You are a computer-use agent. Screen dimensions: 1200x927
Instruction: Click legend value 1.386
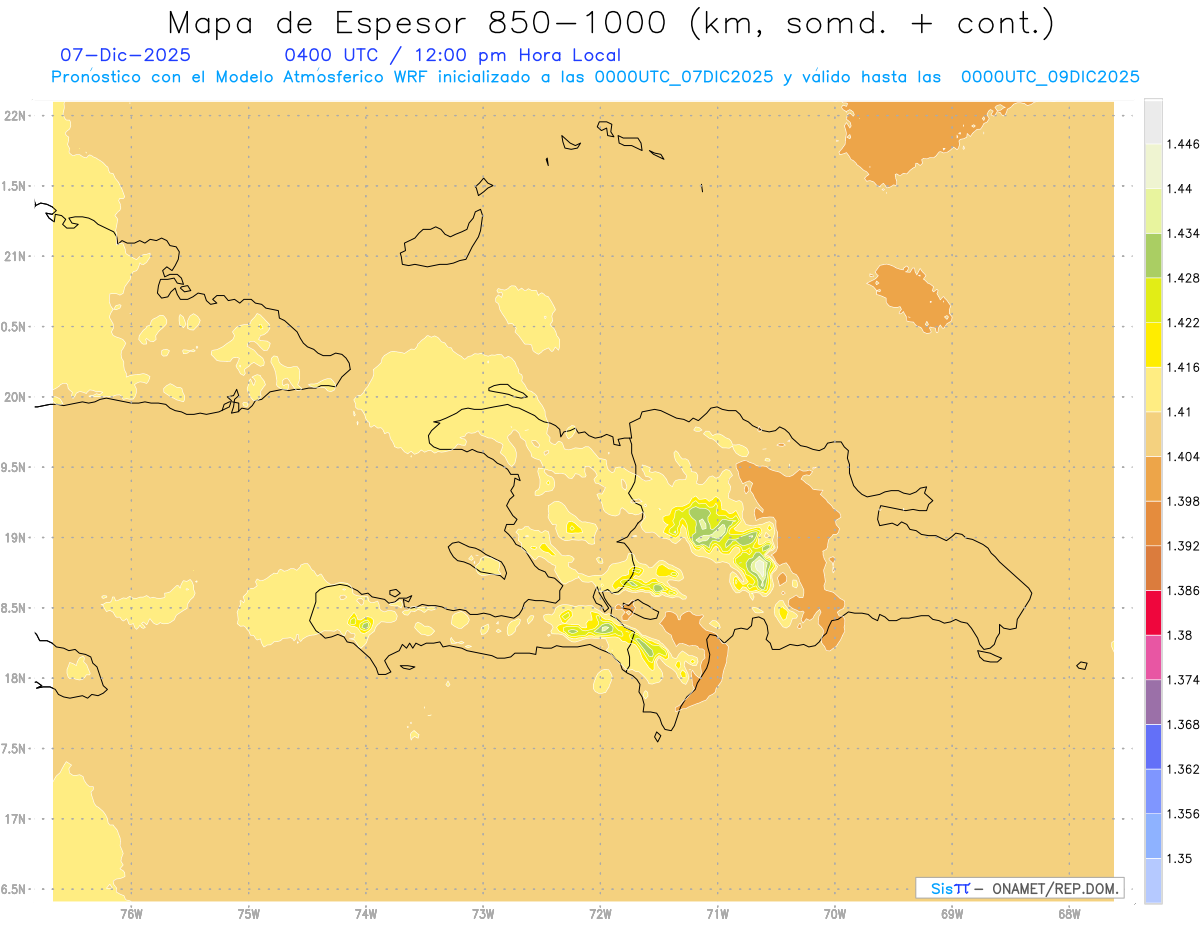pos(1183,591)
